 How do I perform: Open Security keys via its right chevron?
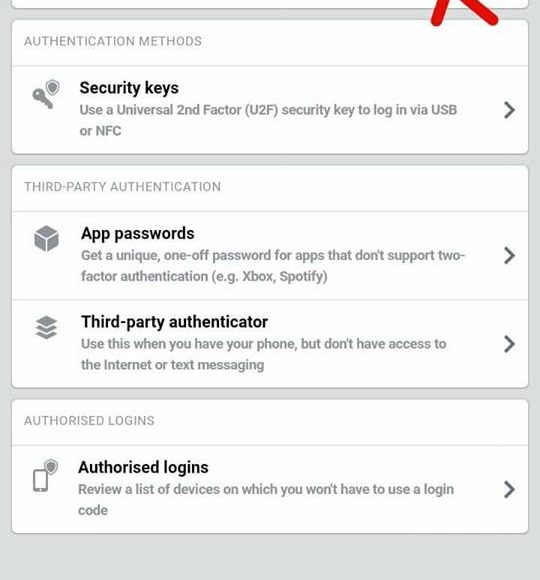pos(509,110)
